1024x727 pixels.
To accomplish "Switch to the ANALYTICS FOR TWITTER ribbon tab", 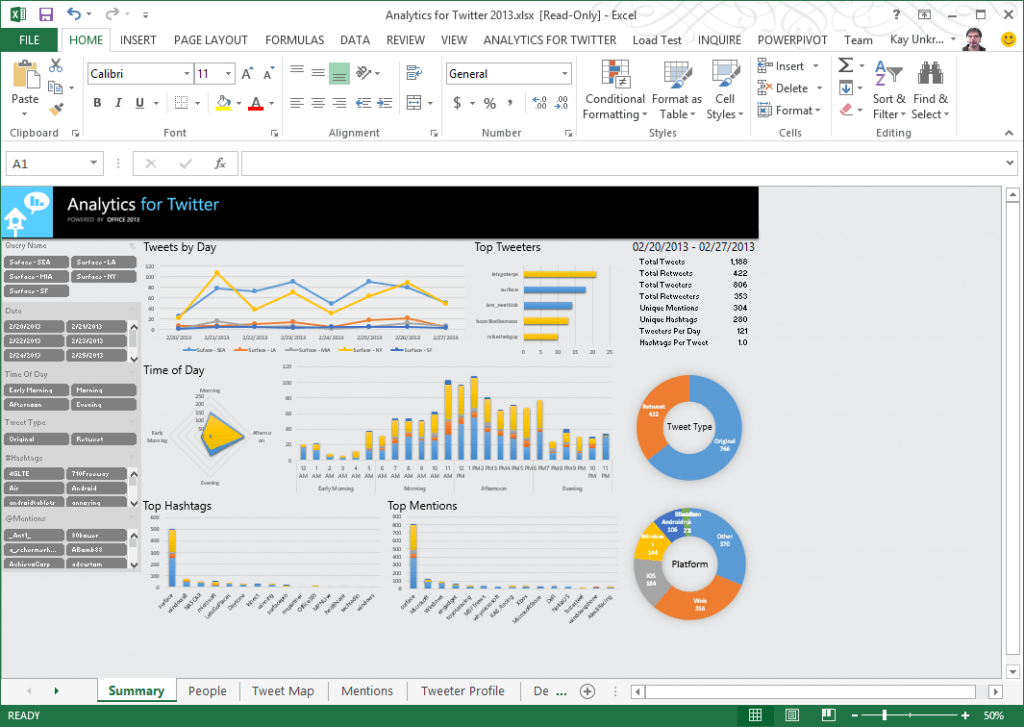I will tap(550, 40).
